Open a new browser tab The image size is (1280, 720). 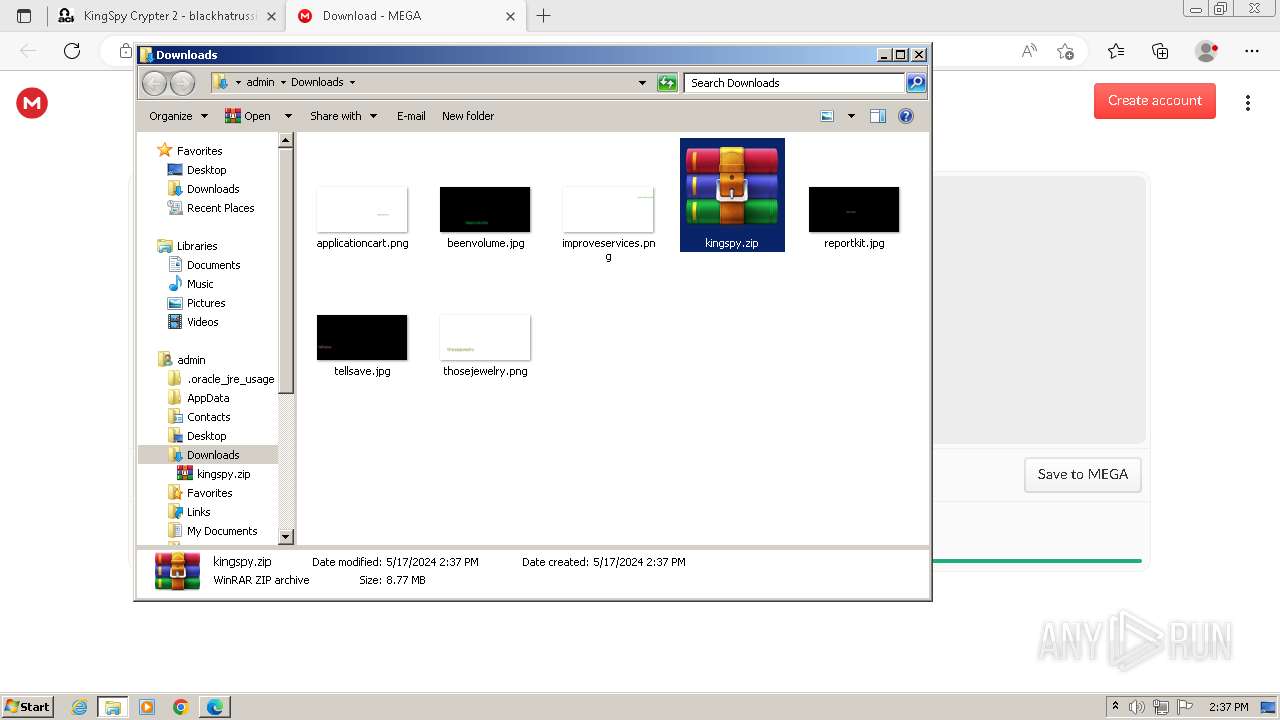tap(544, 16)
